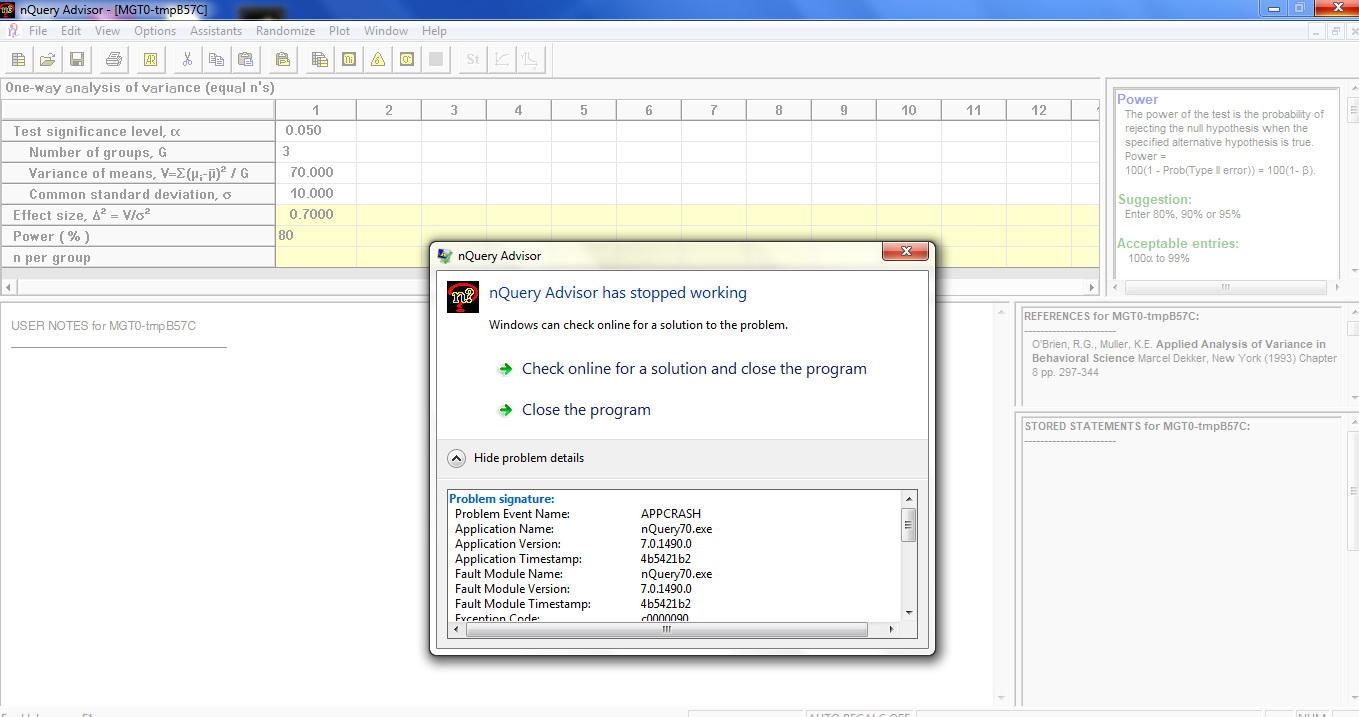The image size is (1359, 717).
Task: Click column header 12
Action: click(1039, 110)
